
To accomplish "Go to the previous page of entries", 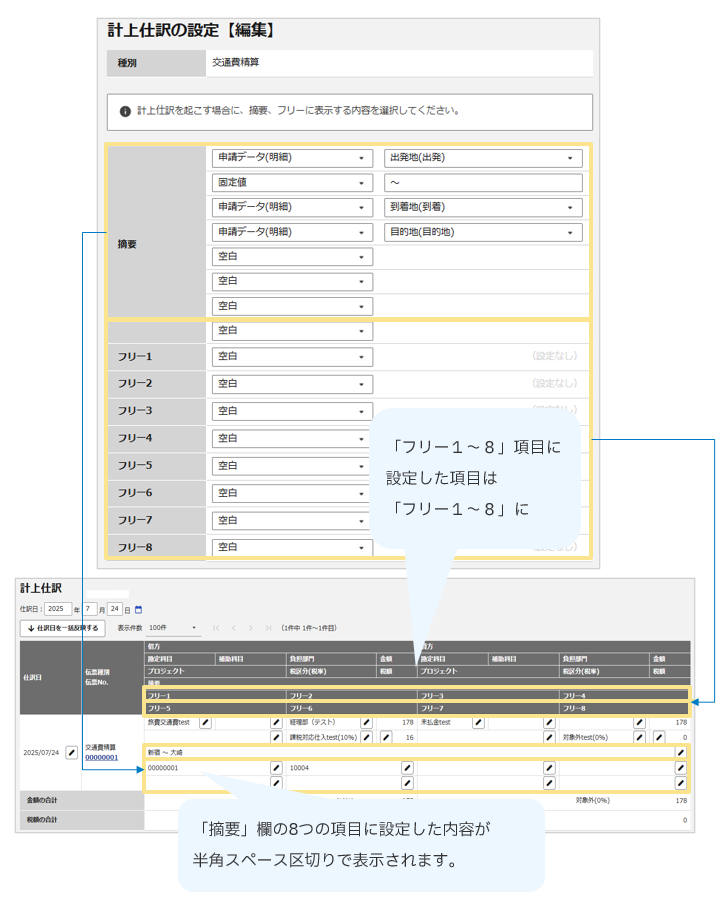I will pyautogui.click(x=234, y=628).
